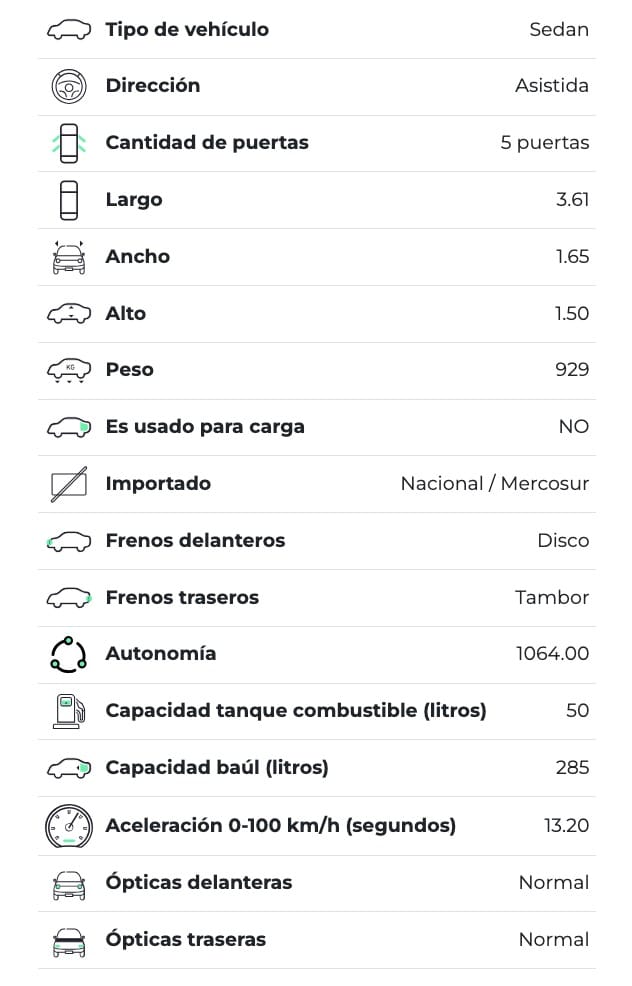Viewport: 632px width, 986px height.
Task: Click the Frenos traseros Tambor value
Action: click(552, 598)
